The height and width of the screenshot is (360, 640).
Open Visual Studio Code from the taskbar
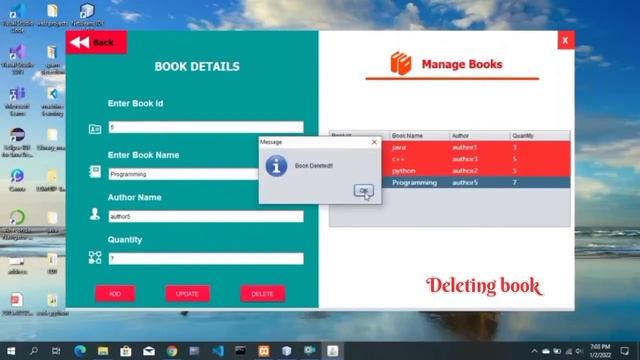click(218, 351)
